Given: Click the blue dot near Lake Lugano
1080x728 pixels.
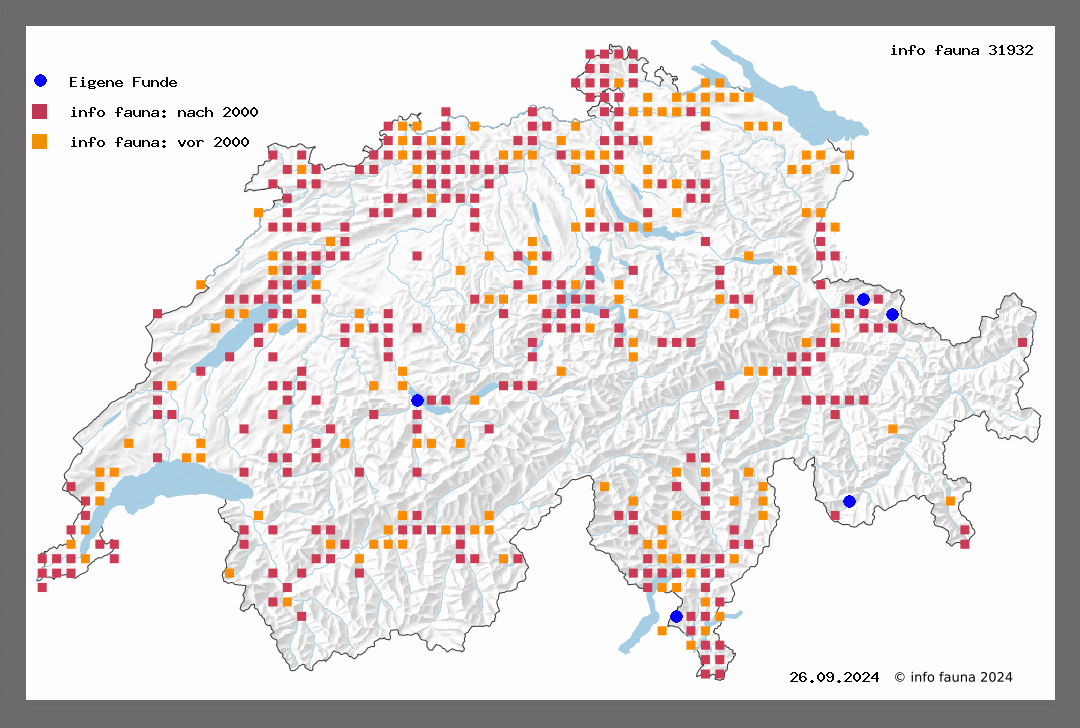Looking at the screenshot, I should [x=676, y=616].
